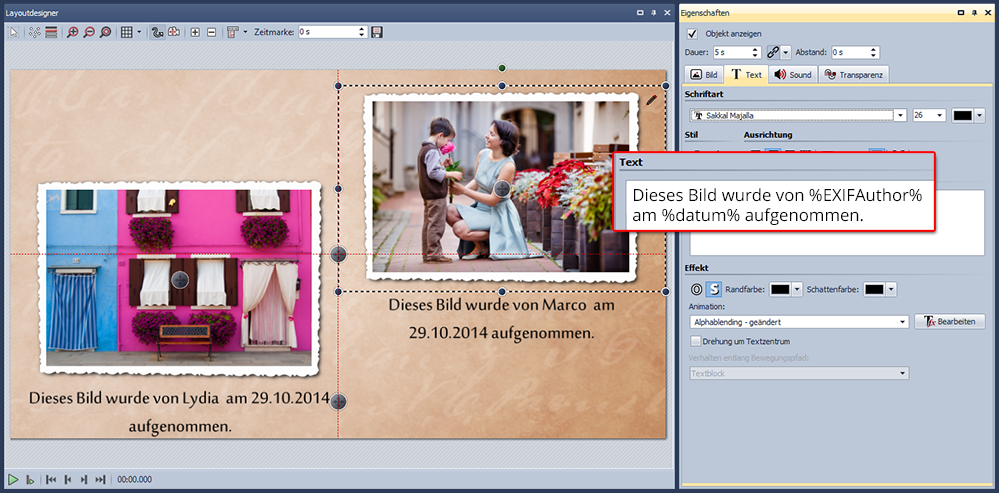Click the Schattenfarbe black color swatch

[874, 289]
